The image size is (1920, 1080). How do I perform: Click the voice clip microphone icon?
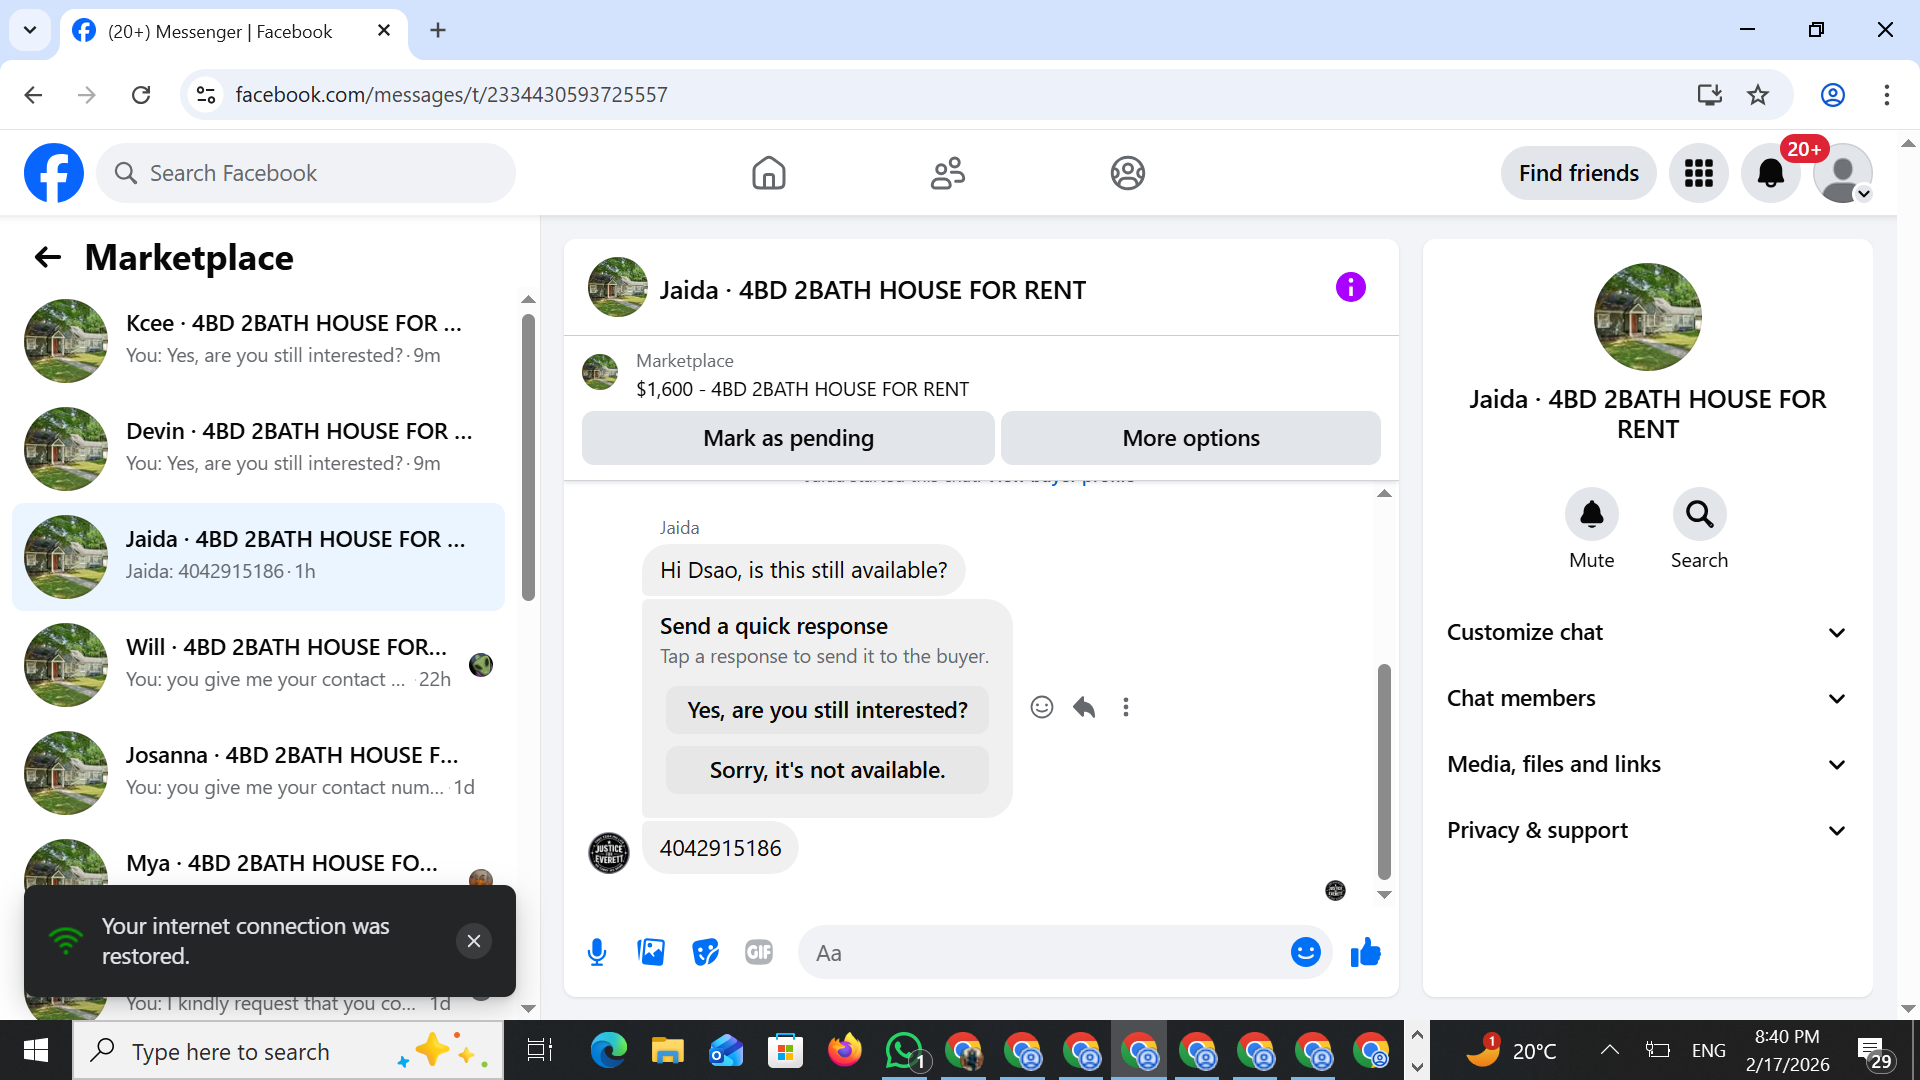click(597, 952)
